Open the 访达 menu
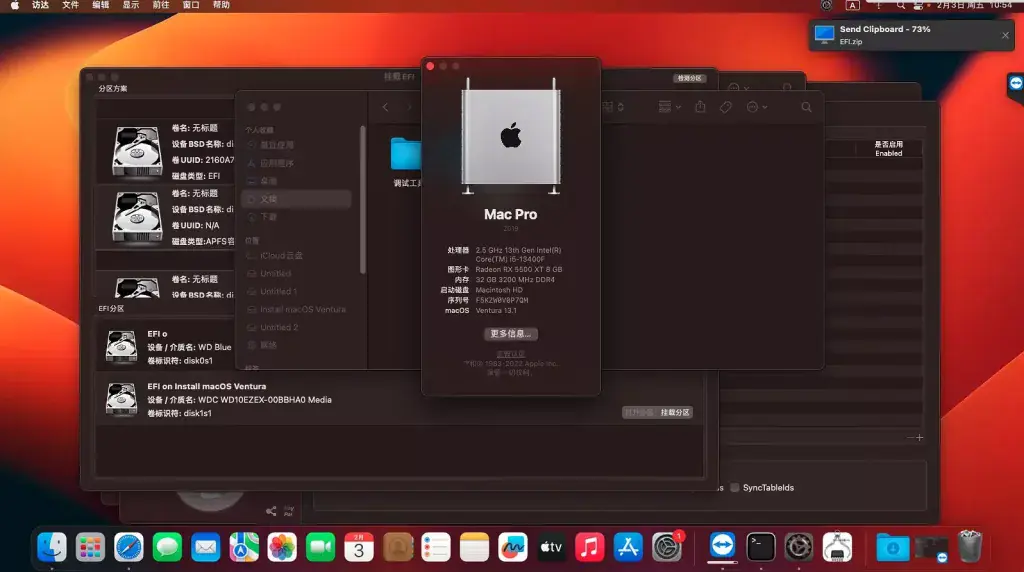Image resolution: width=1024 pixels, height=572 pixels. click(40, 5)
